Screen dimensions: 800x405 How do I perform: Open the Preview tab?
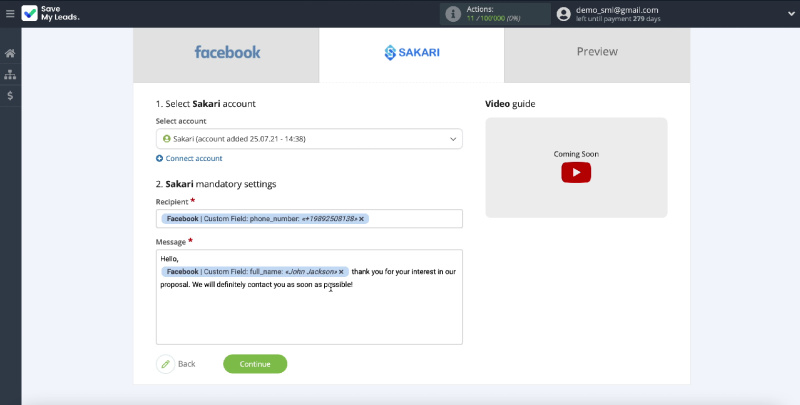[x=596, y=52]
